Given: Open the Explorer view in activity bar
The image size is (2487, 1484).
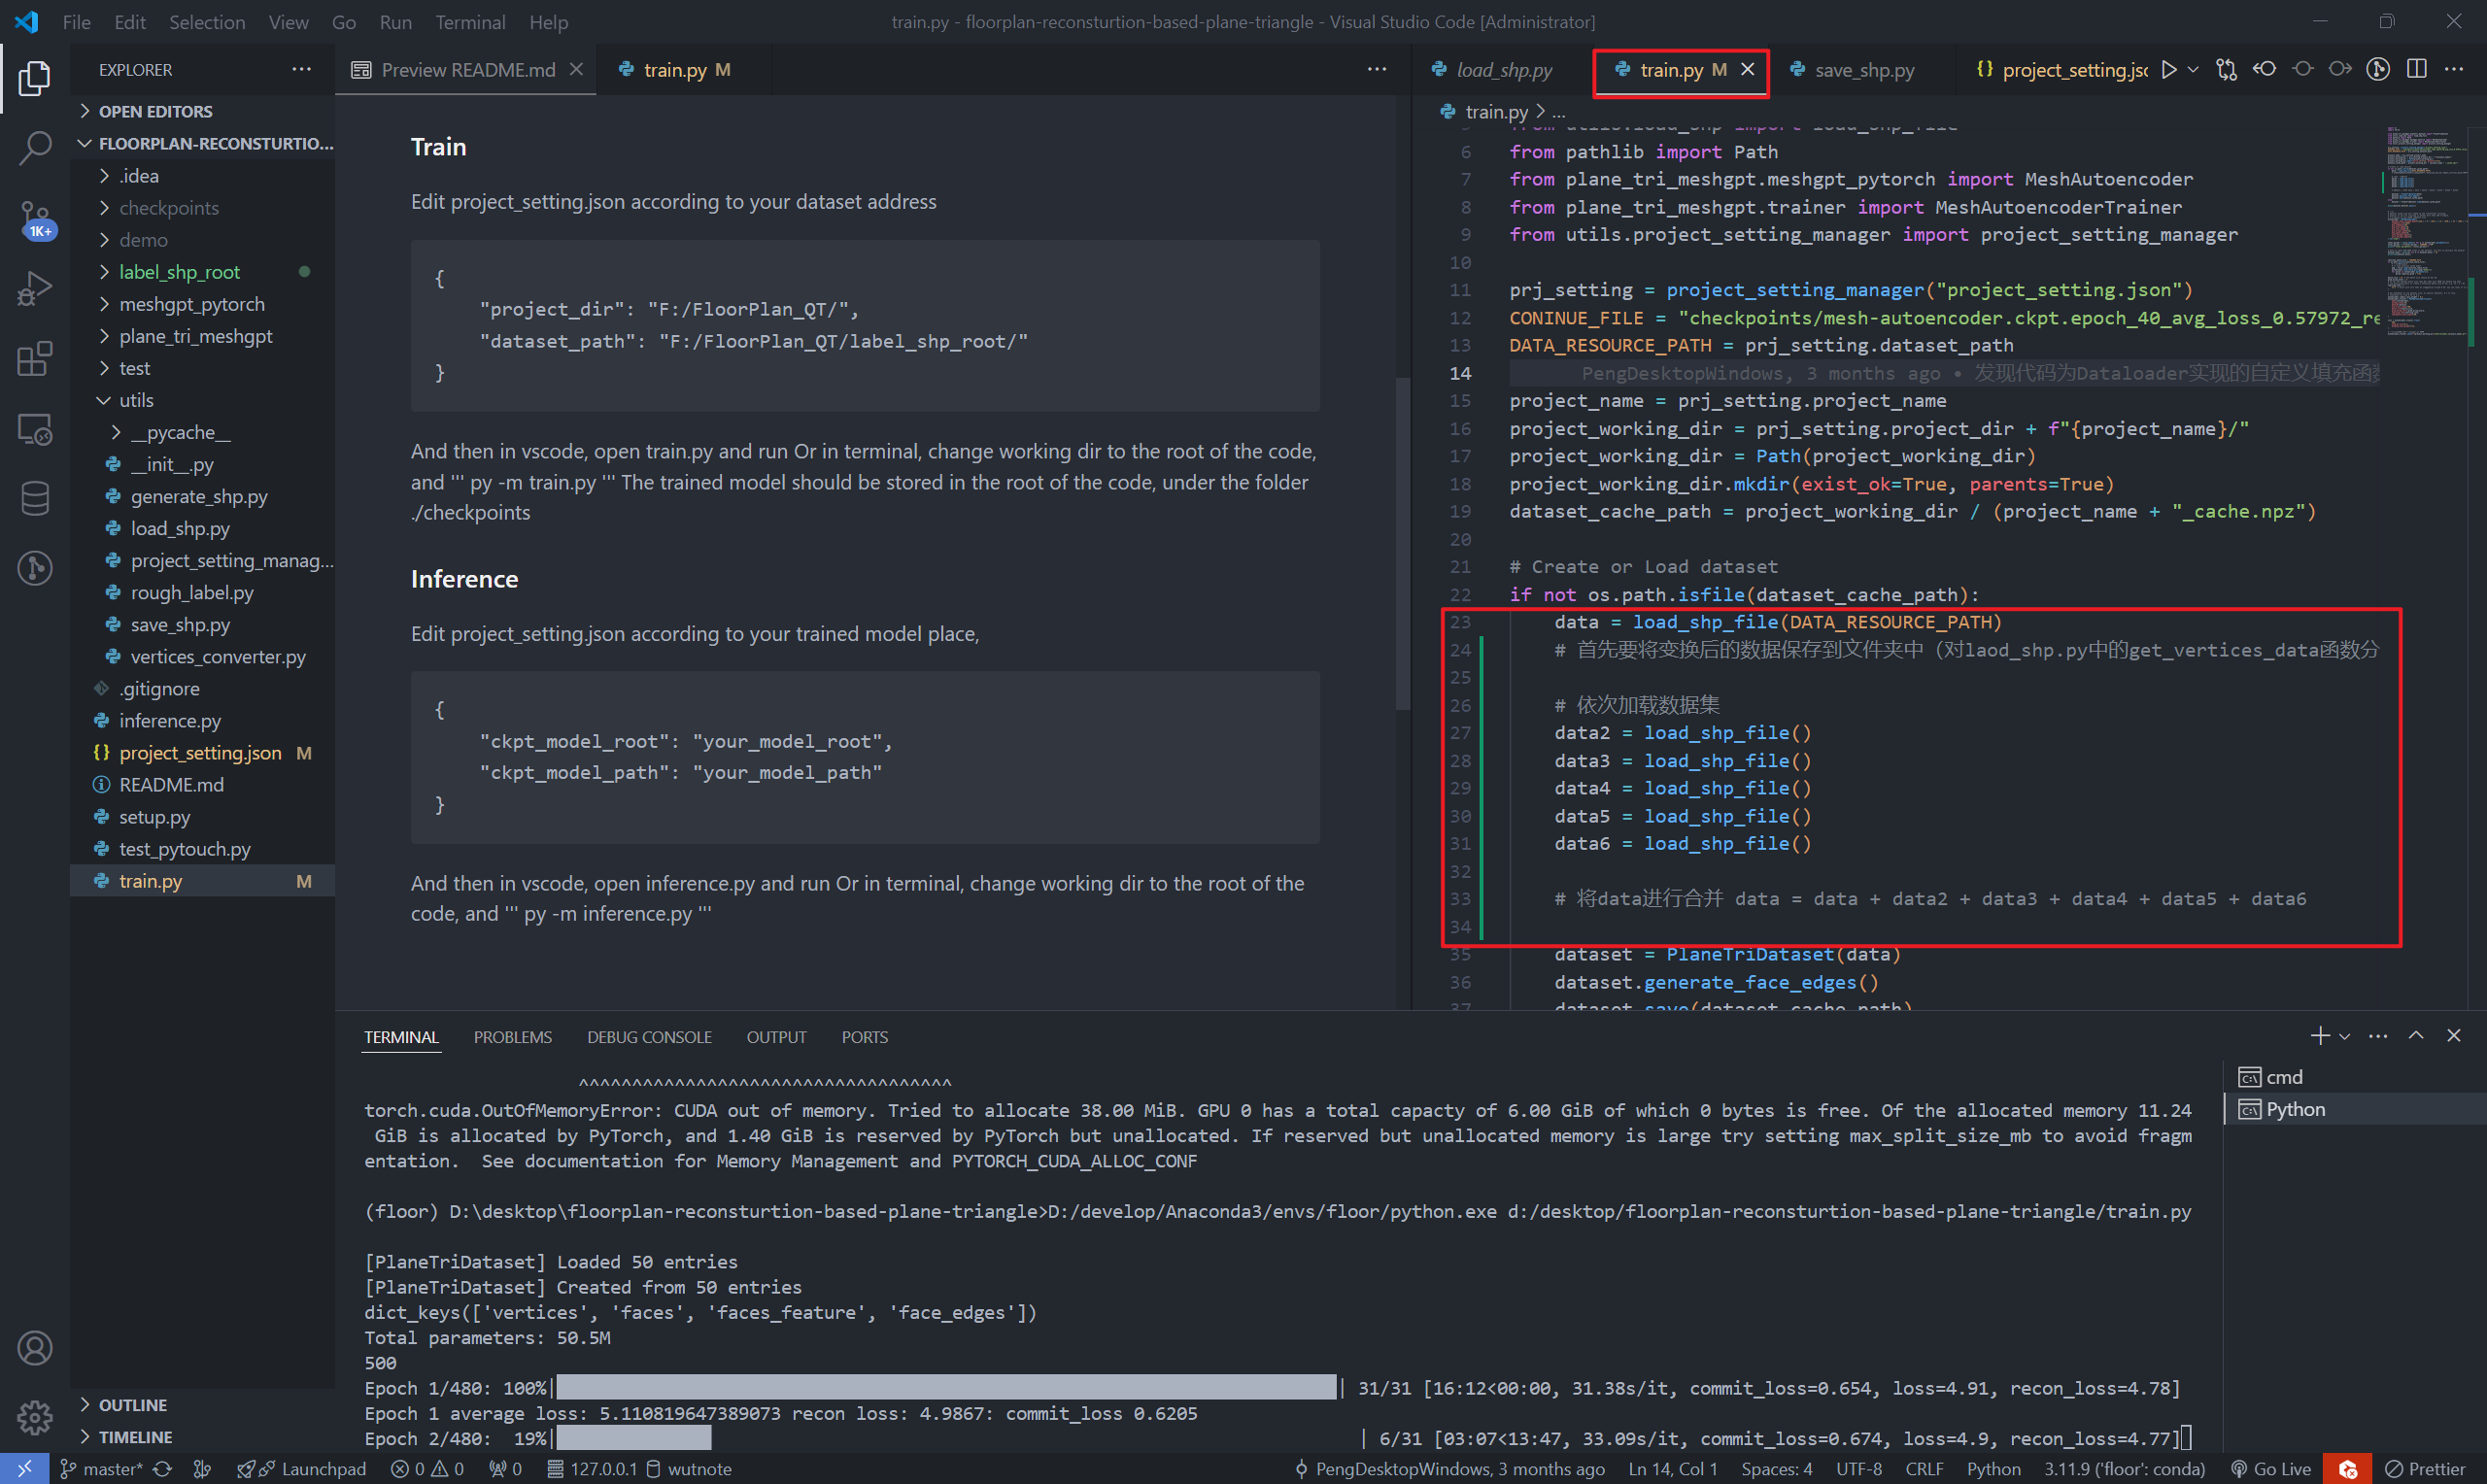Looking at the screenshot, I should pyautogui.click(x=34, y=79).
